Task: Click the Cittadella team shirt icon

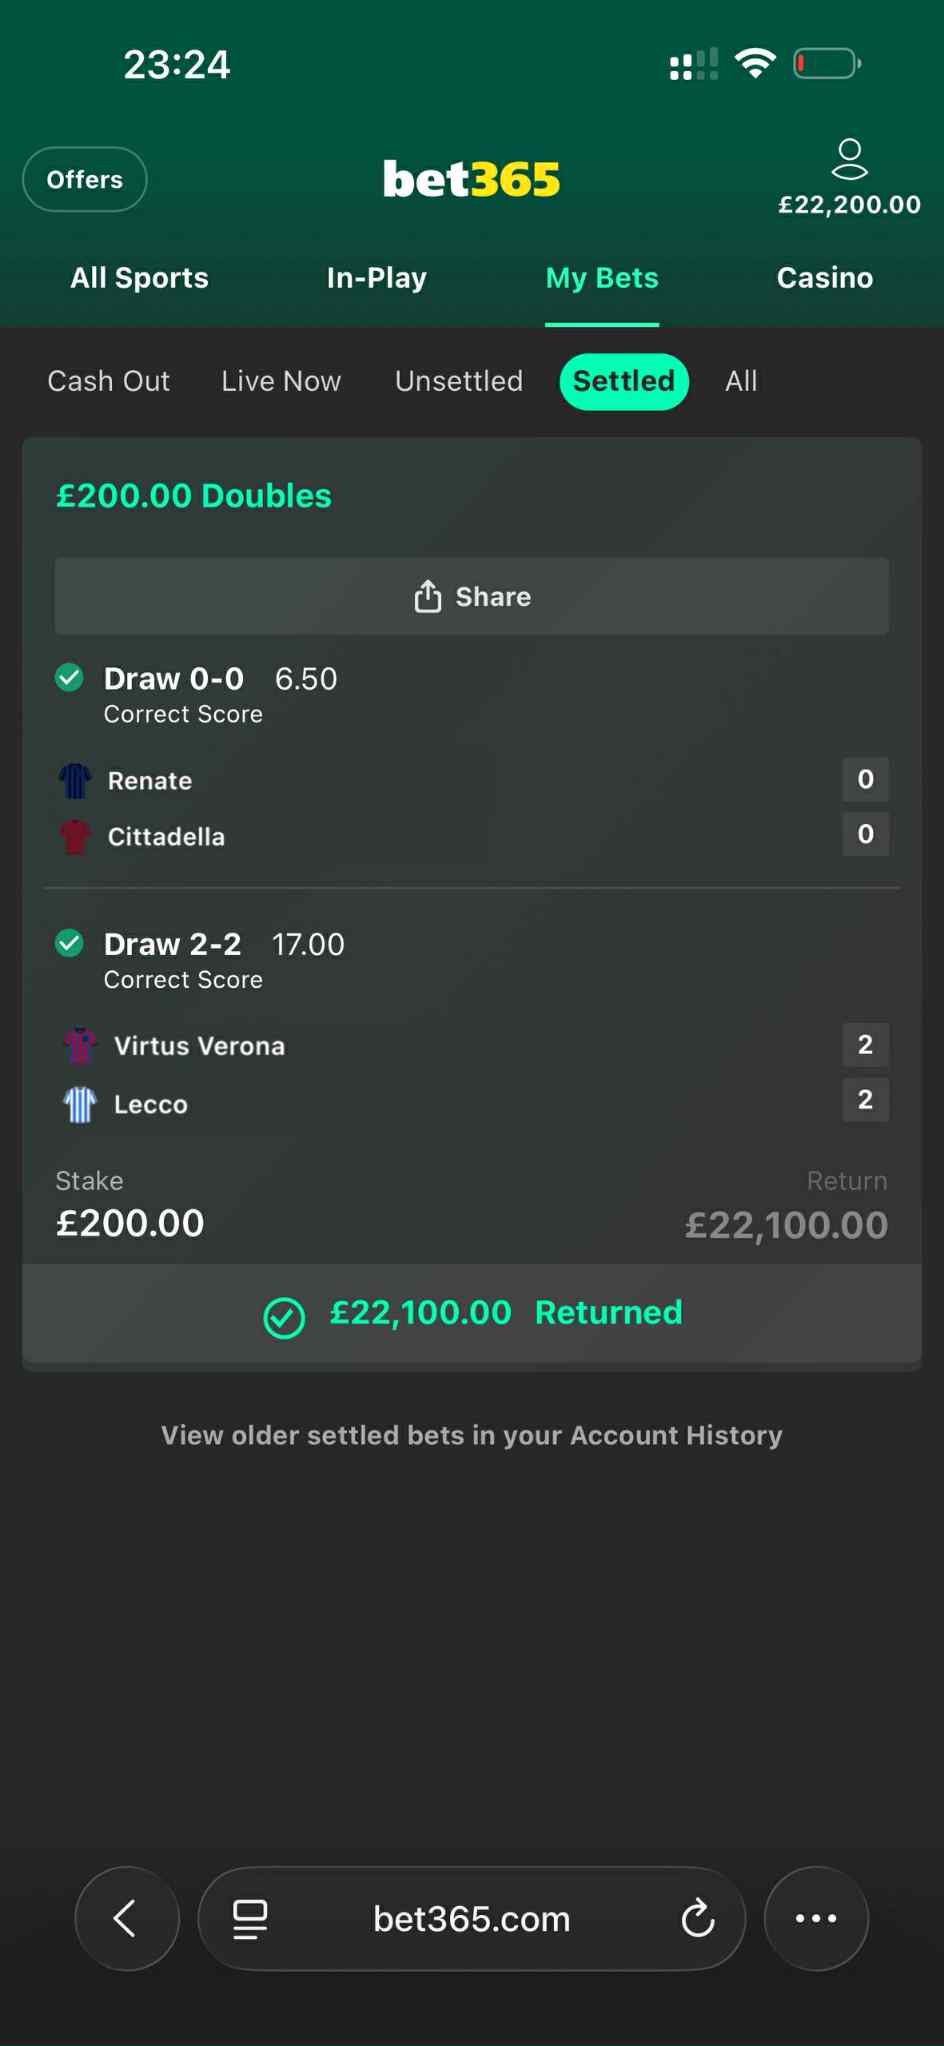Action: click(75, 837)
